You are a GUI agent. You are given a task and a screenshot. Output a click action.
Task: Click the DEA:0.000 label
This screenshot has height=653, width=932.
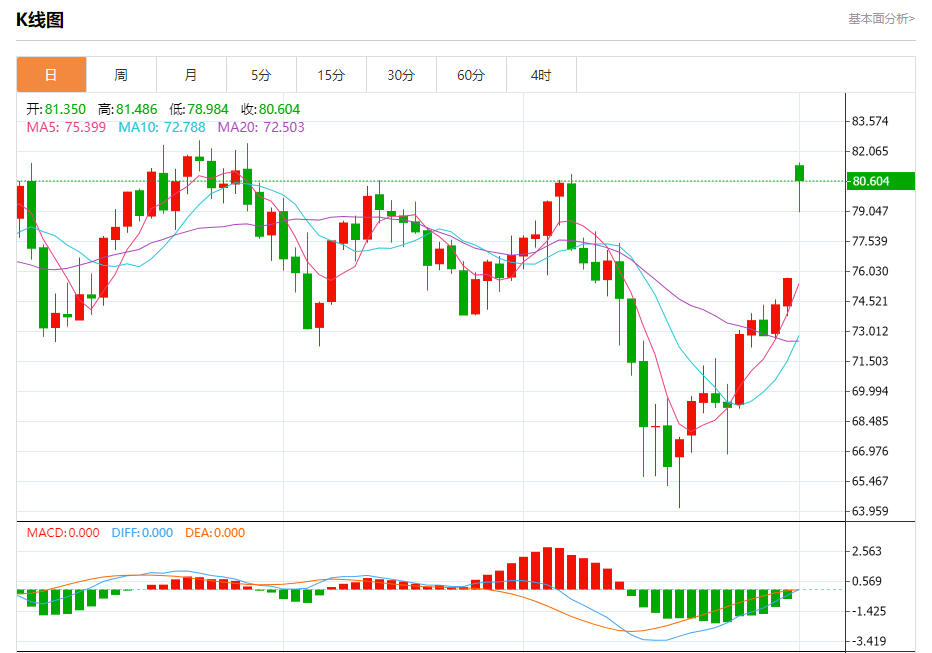(215, 533)
